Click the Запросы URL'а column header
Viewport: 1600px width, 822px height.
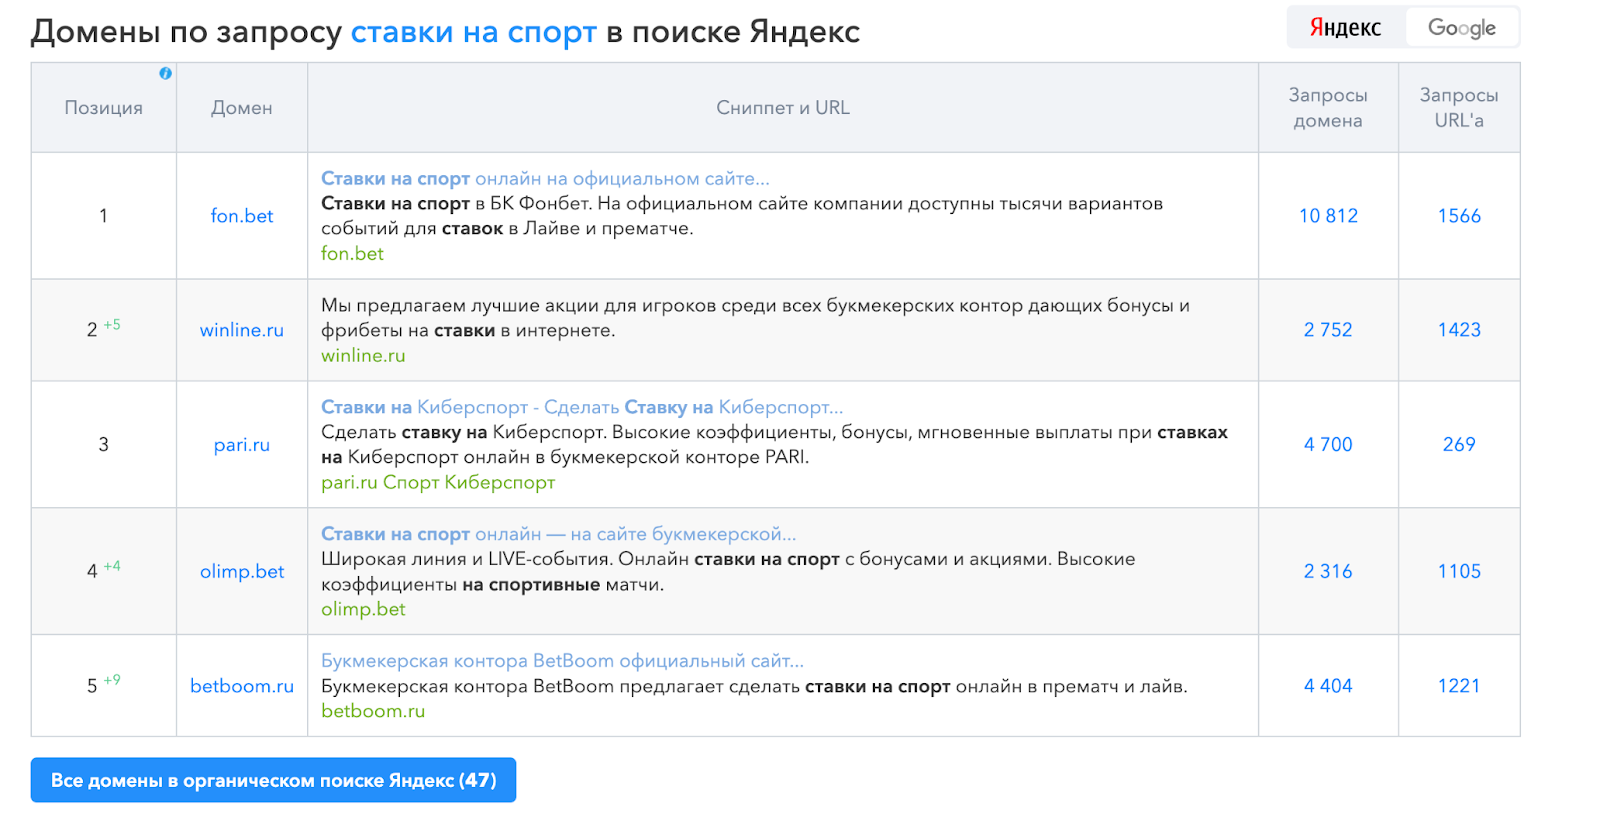pos(1459,108)
